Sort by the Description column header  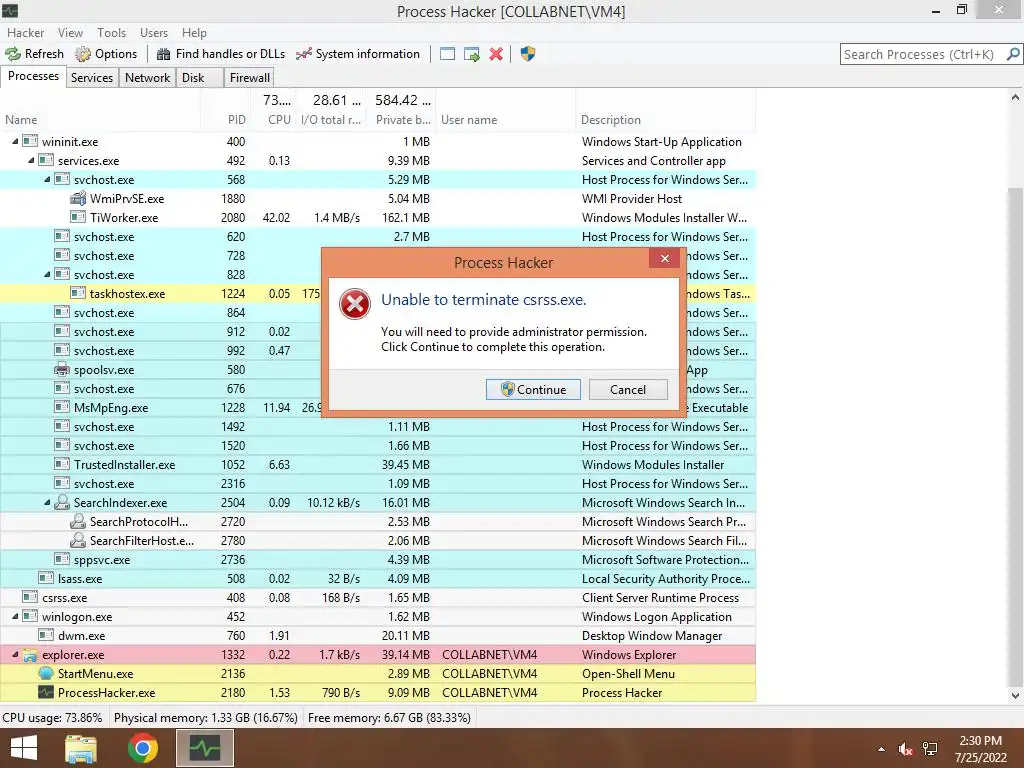coord(665,120)
